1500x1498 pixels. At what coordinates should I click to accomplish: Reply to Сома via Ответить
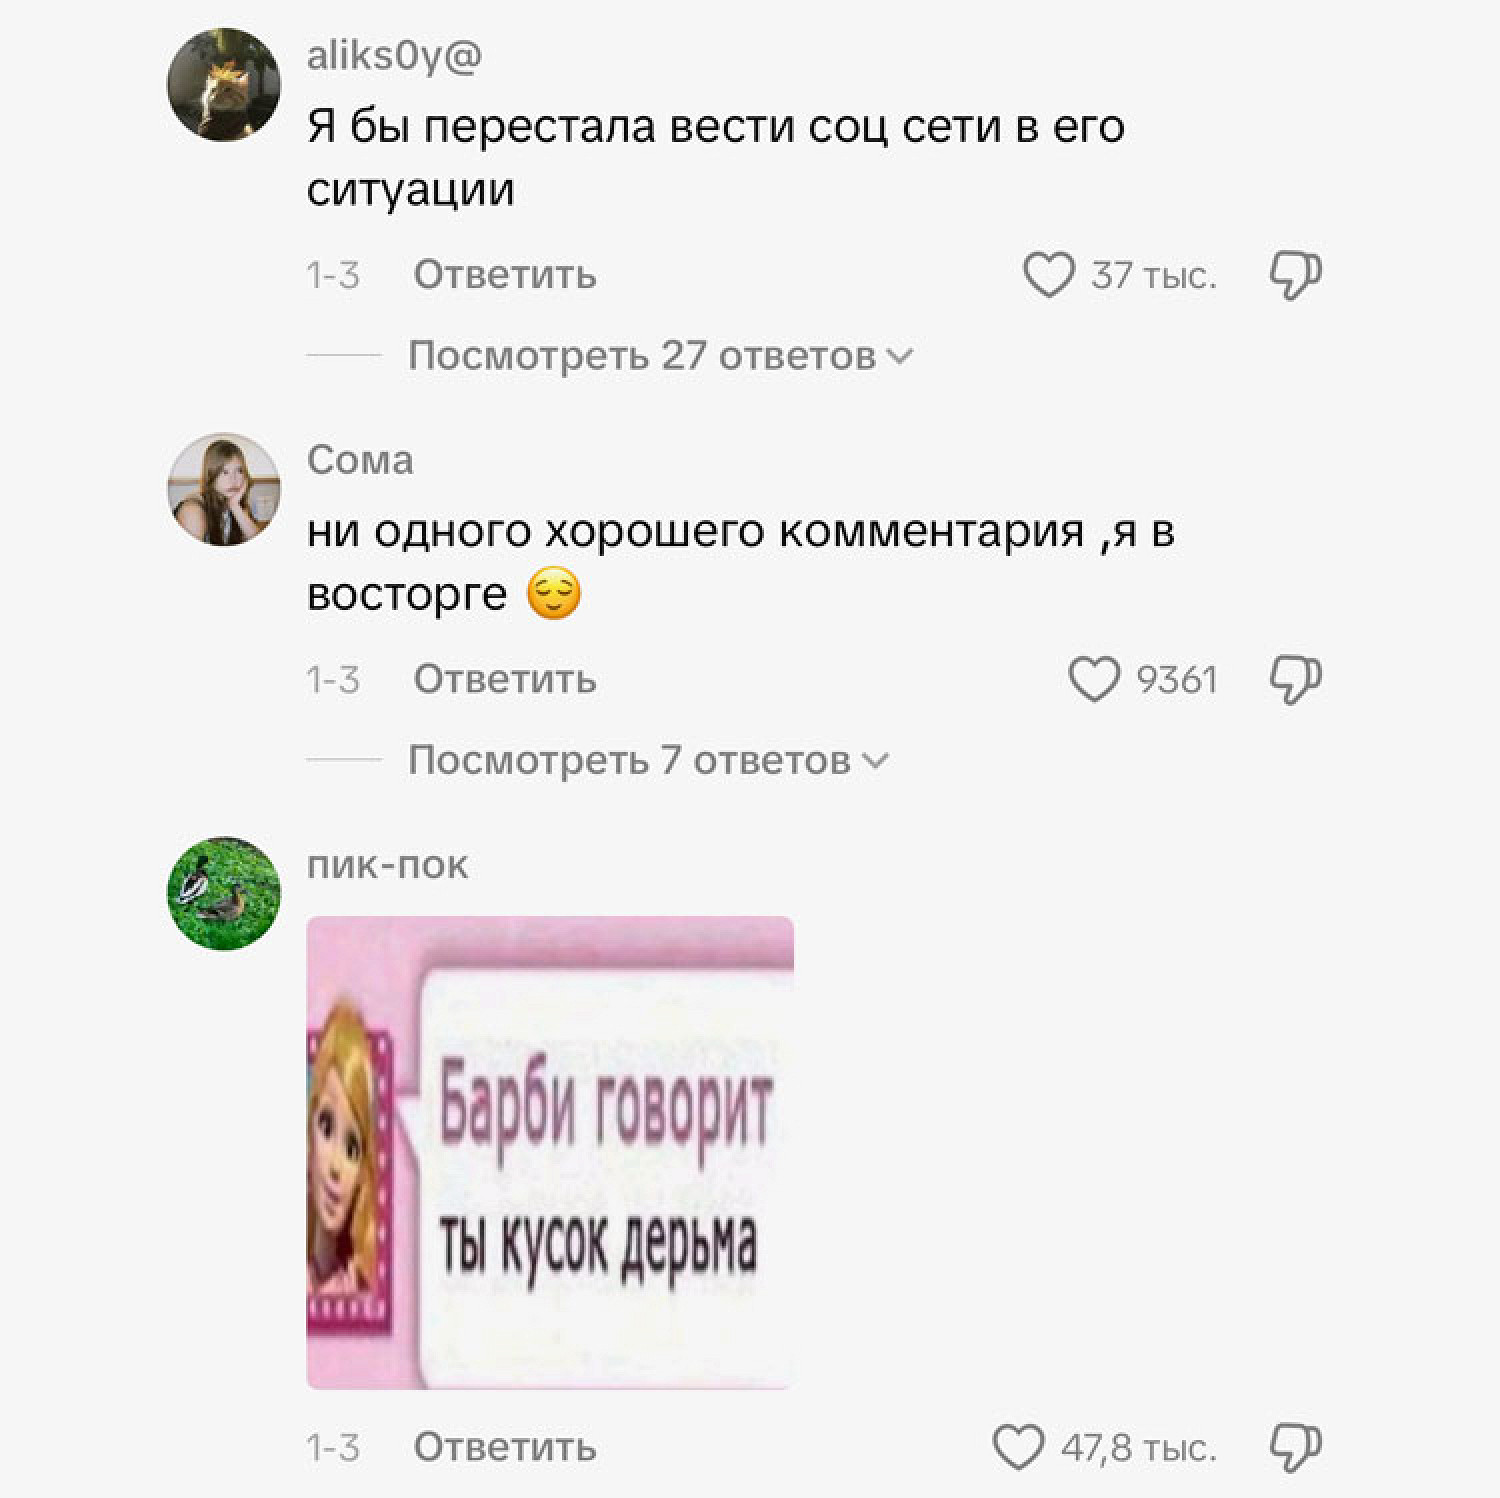(x=505, y=679)
